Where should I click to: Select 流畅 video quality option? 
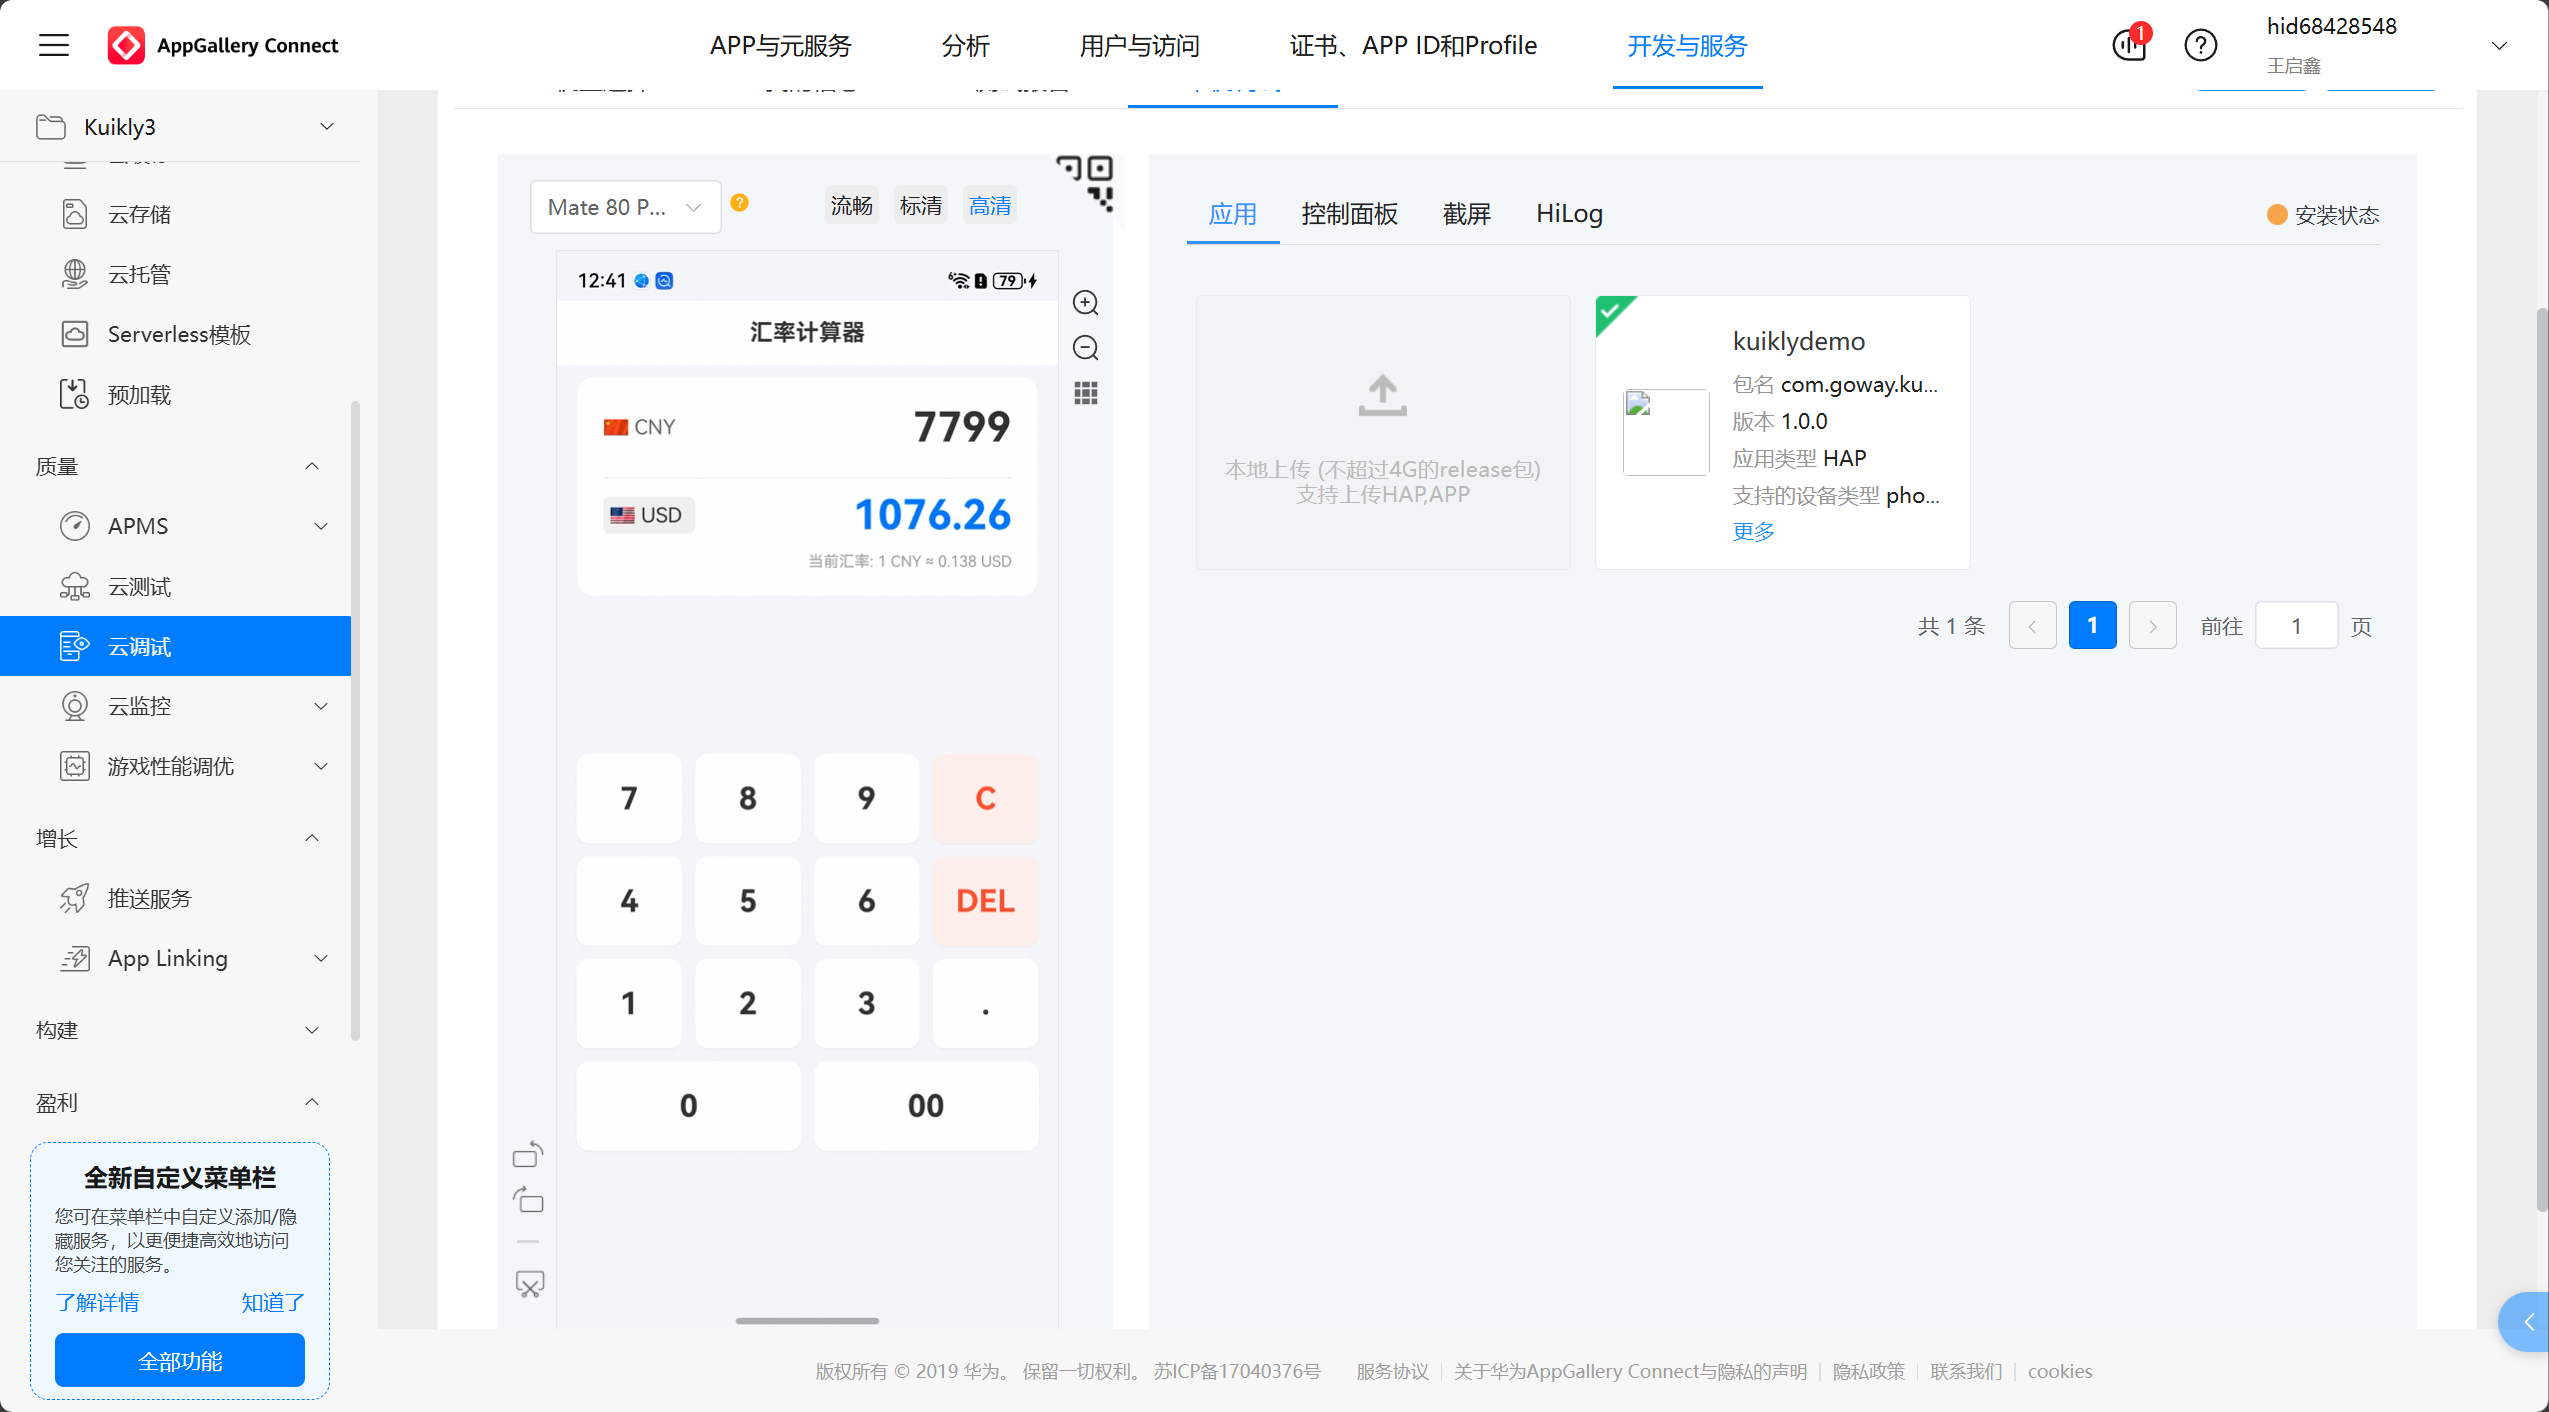pyautogui.click(x=851, y=206)
